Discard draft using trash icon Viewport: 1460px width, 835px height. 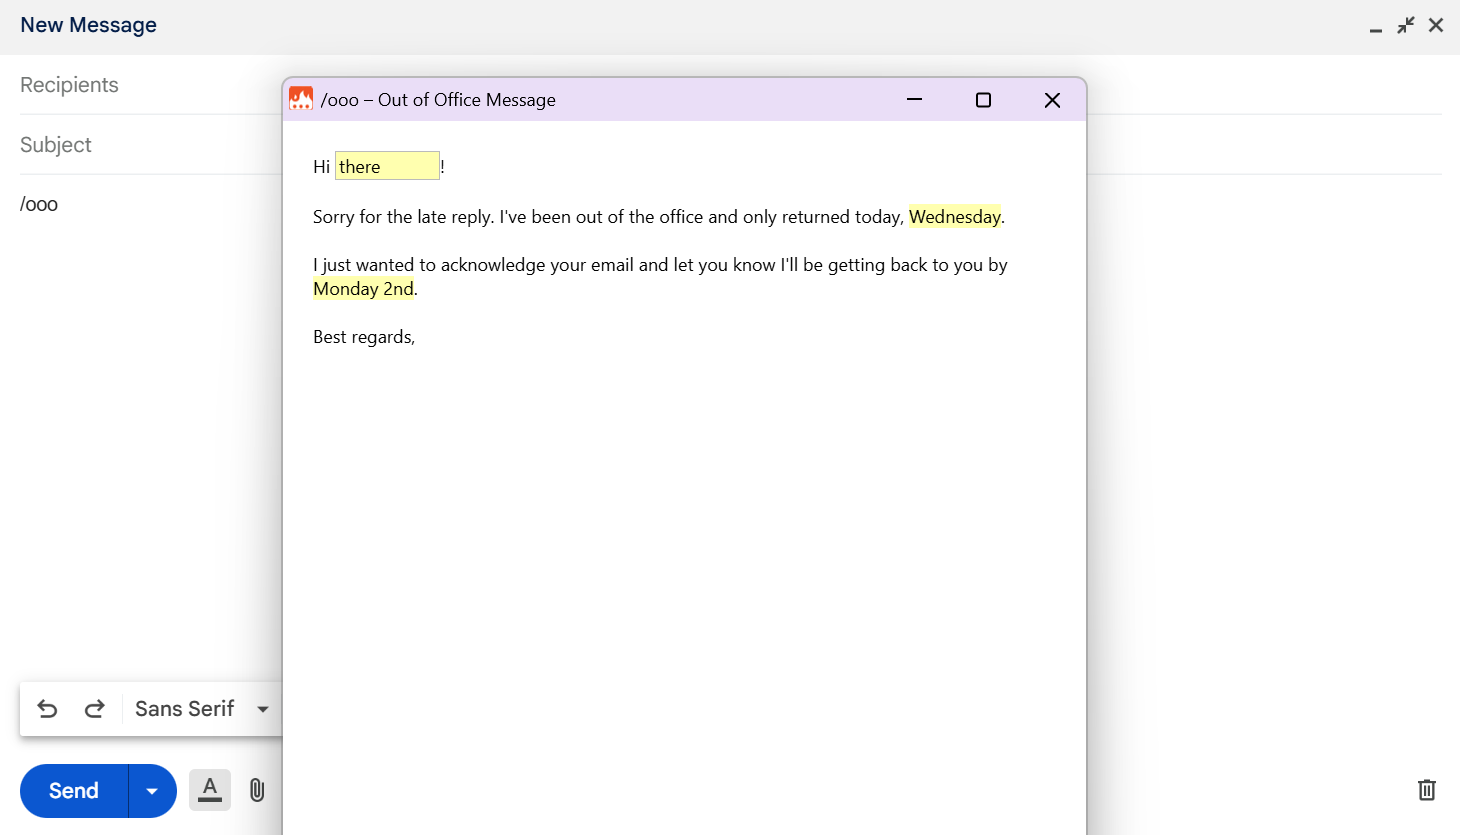(x=1427, y=790)
